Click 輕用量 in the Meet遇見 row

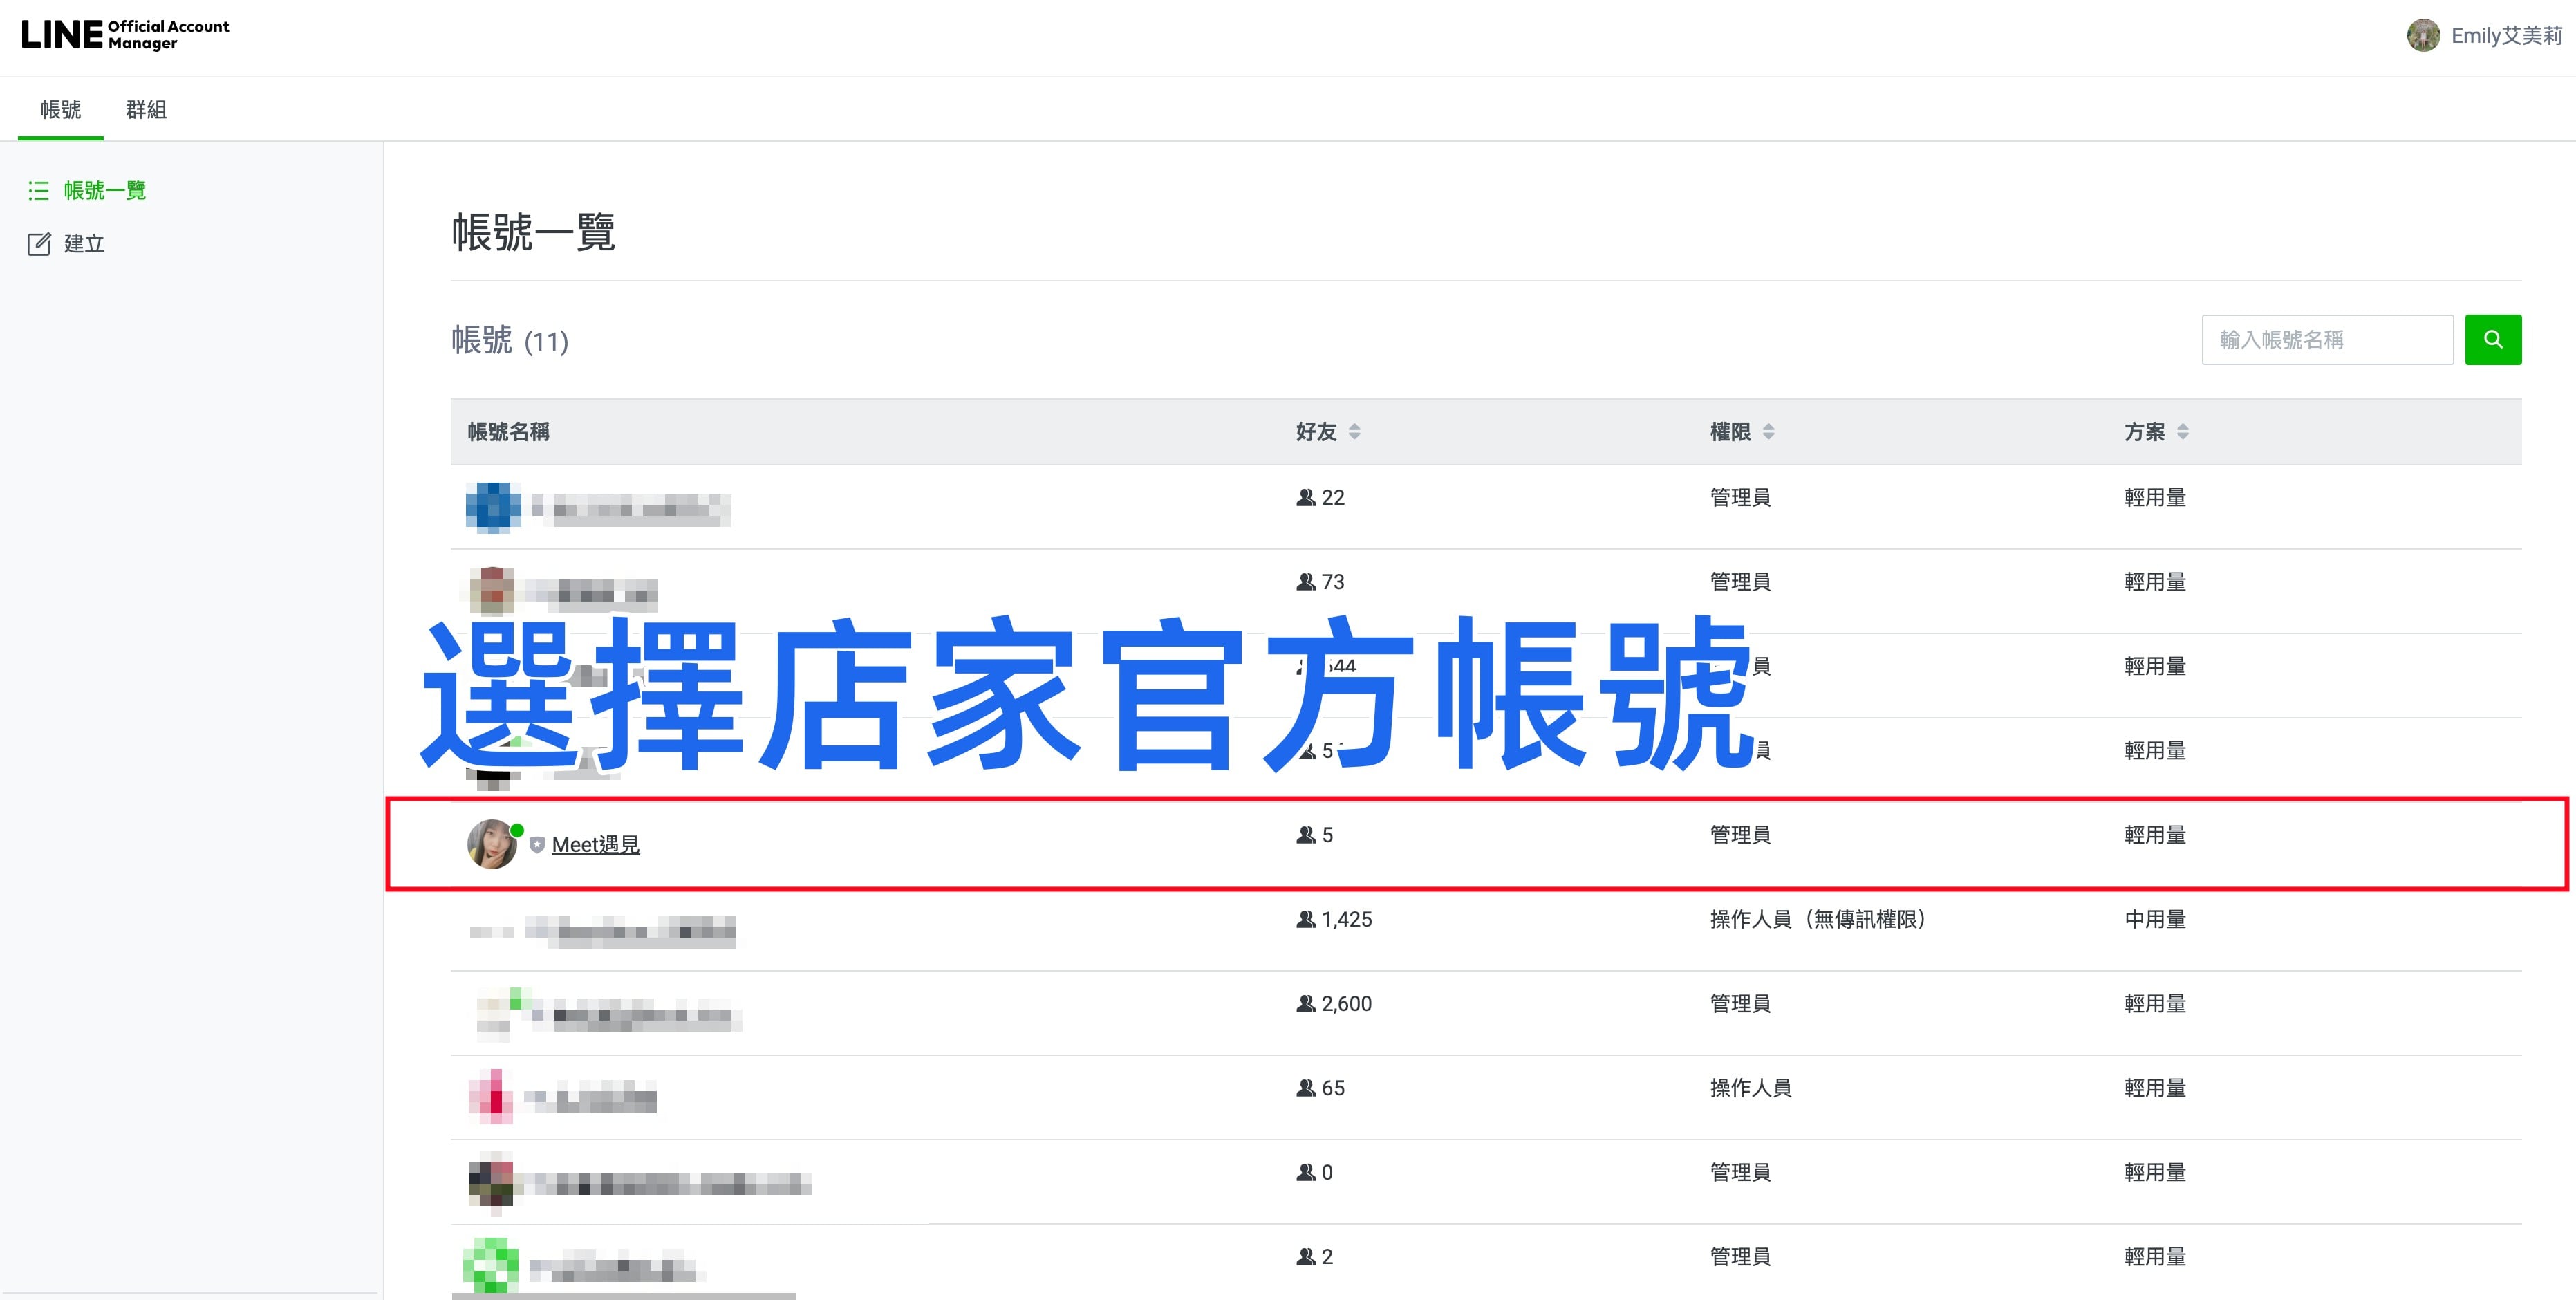(2155, 835)
